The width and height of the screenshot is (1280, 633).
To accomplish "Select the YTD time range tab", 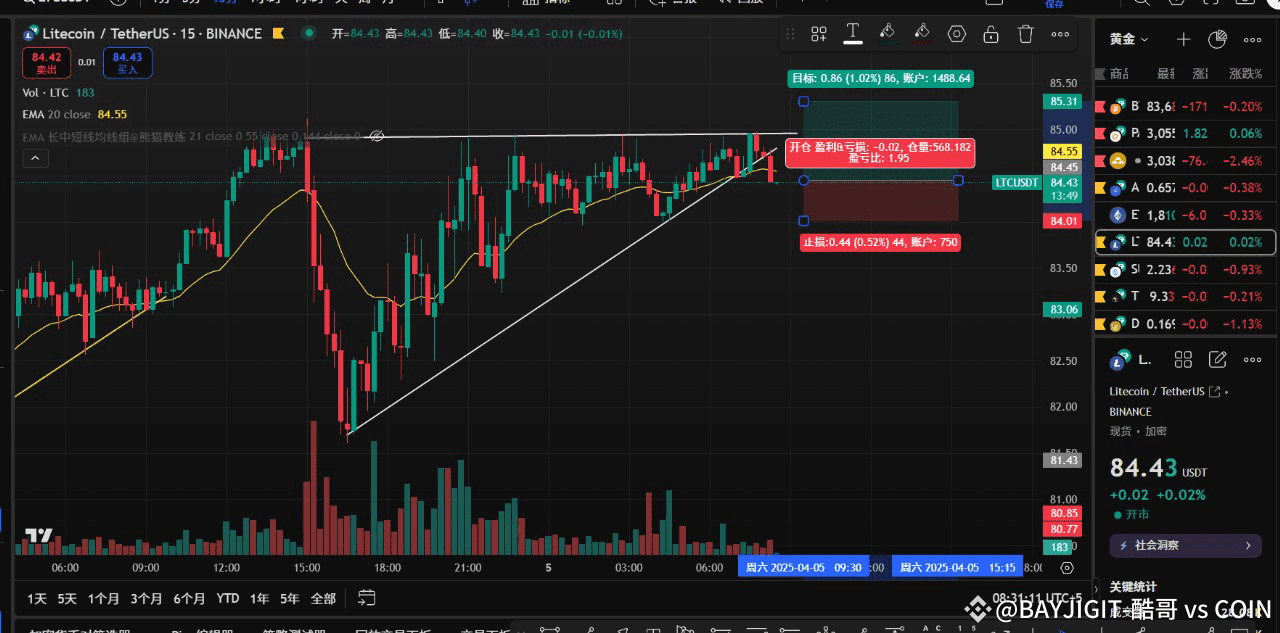I will coord(227,597).
